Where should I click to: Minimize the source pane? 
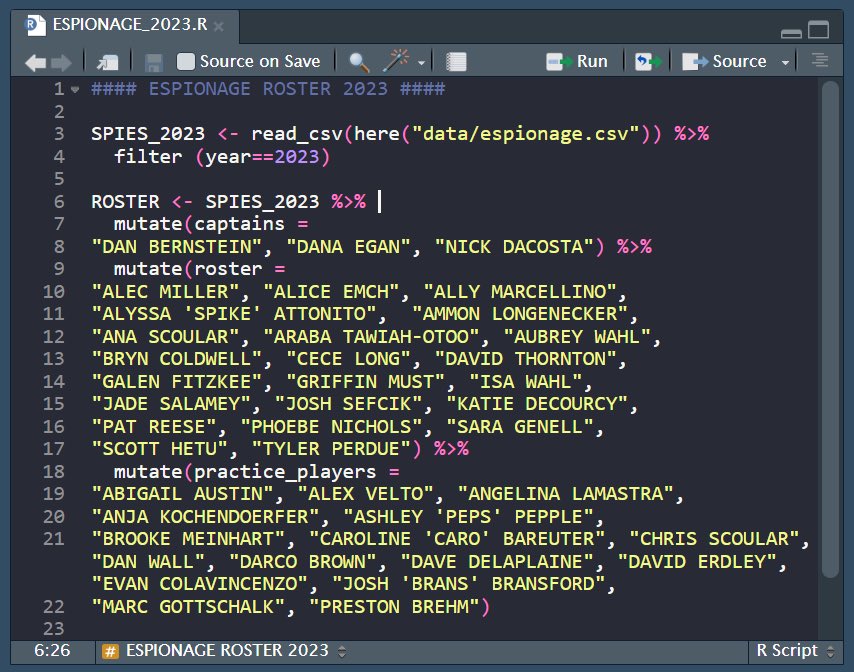[791, 33]
